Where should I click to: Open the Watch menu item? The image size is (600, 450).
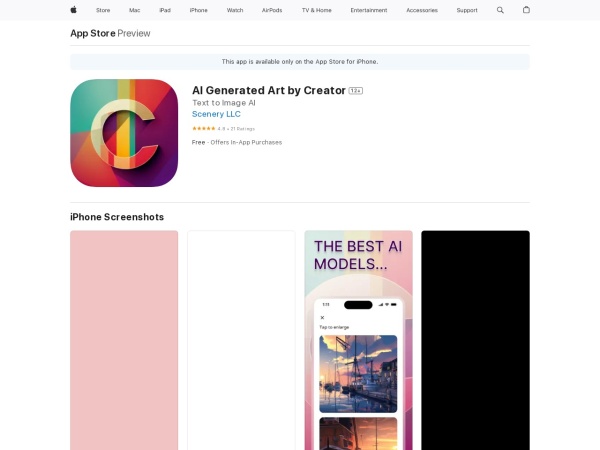point(235,10)
